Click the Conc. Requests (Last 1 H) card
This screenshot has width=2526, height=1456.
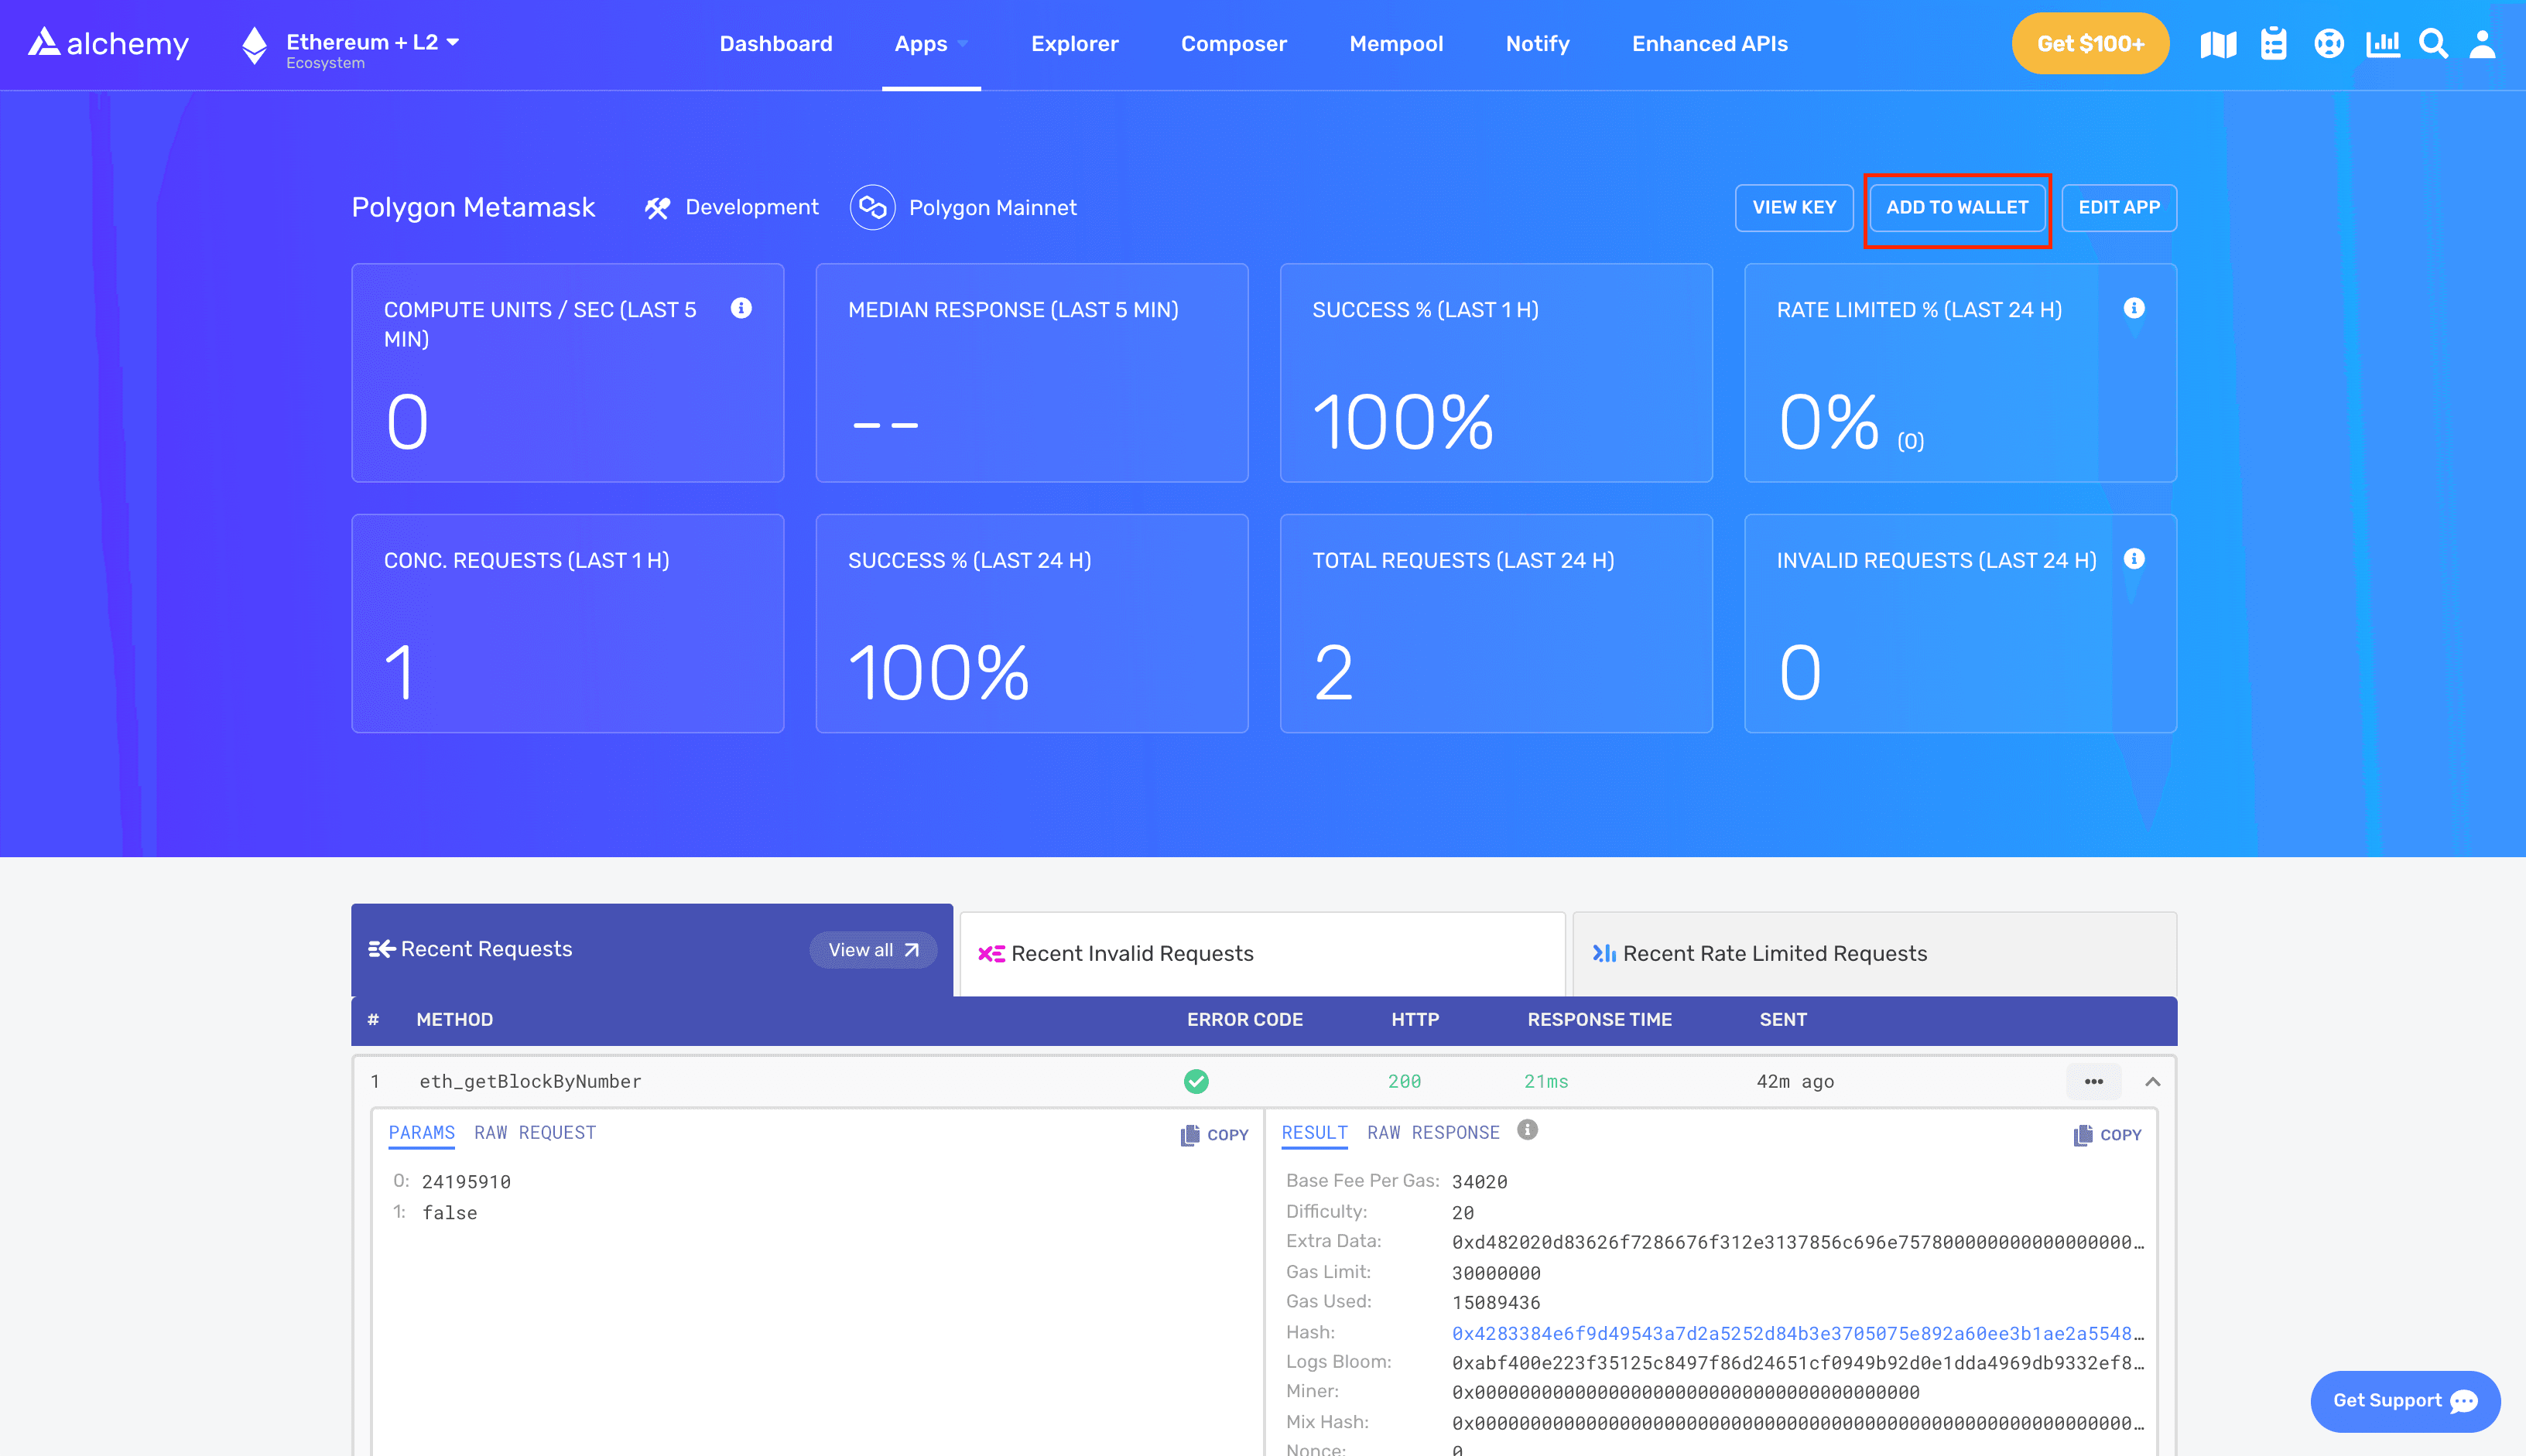[x=568, y=624]
